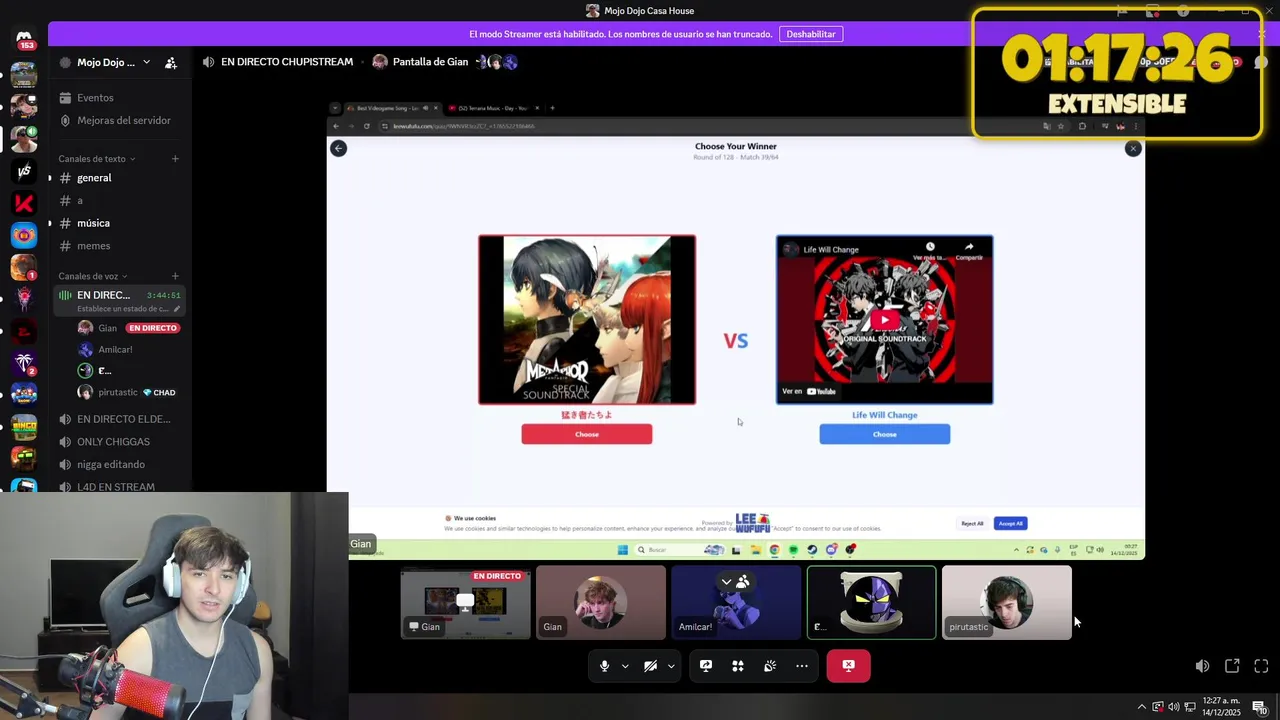
Task: Open camera options dropdown arrow
Action: click(x=671, y=666)
